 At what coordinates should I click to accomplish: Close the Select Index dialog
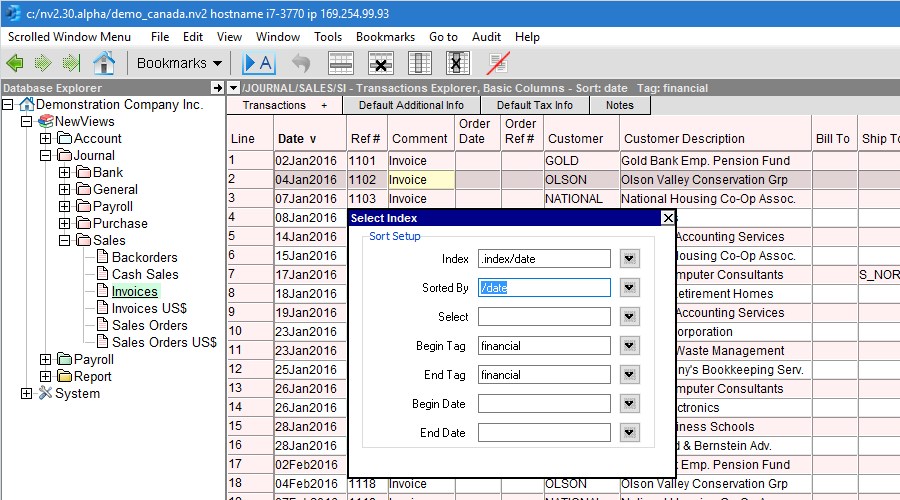(x=668, y=218)
